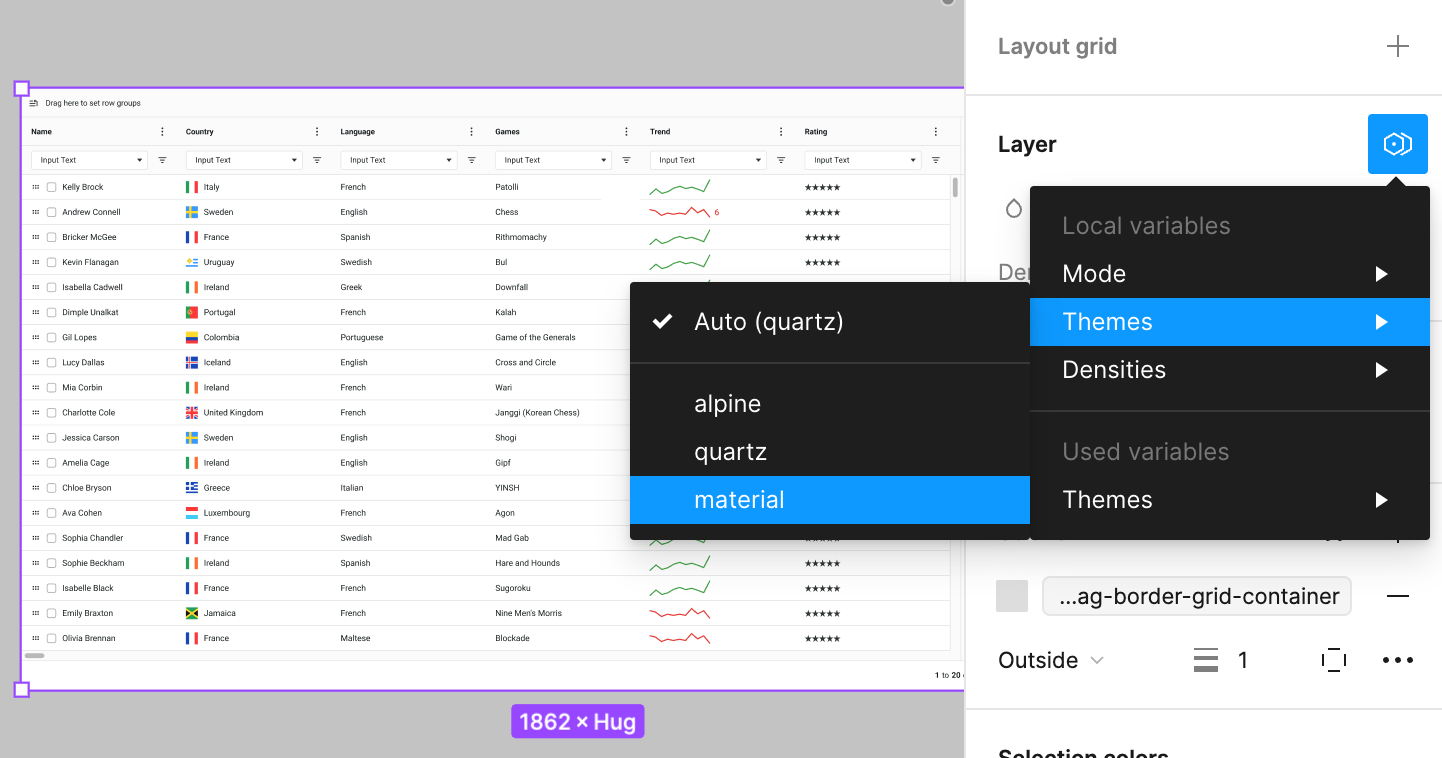Open the Rating column three-dots menu
The height and width of the screenshot is (758, 1442).
[936, 132]
